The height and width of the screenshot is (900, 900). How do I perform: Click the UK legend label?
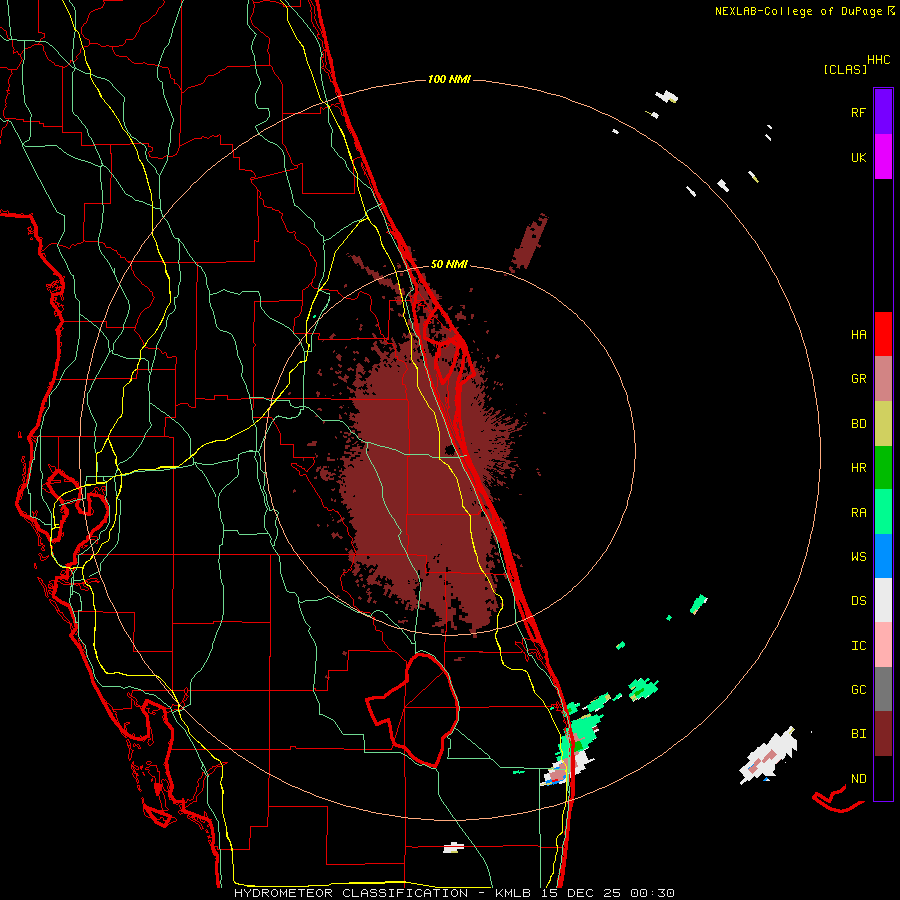[858, 157]
